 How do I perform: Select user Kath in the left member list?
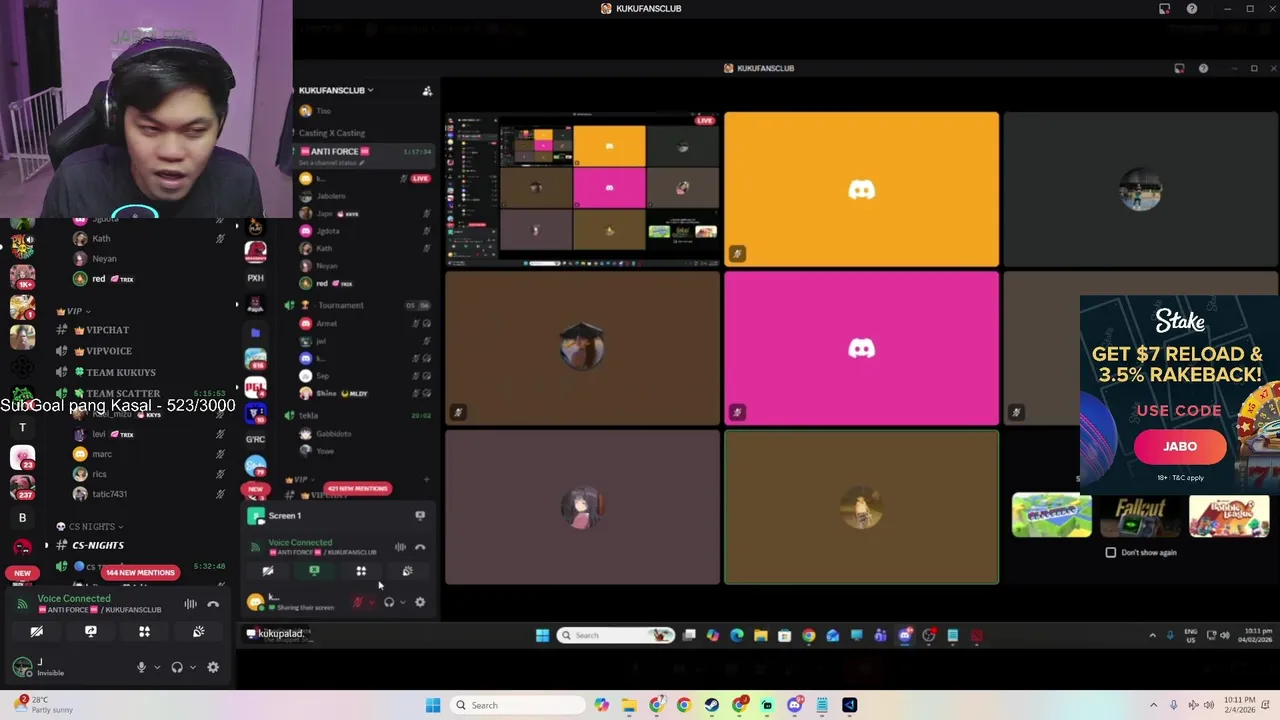point(101,239)
